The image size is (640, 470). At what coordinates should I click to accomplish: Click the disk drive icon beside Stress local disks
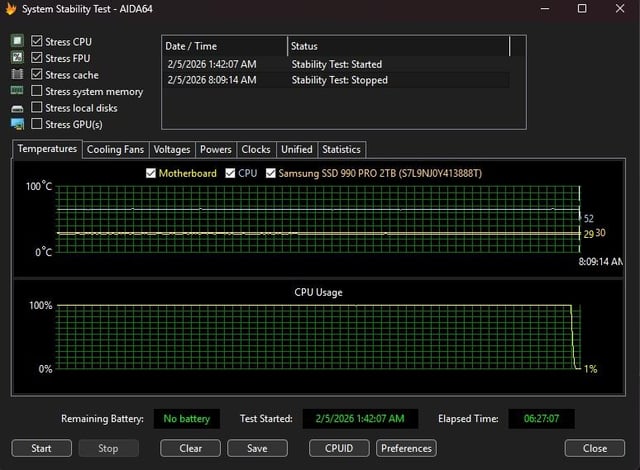click(17, 108)
